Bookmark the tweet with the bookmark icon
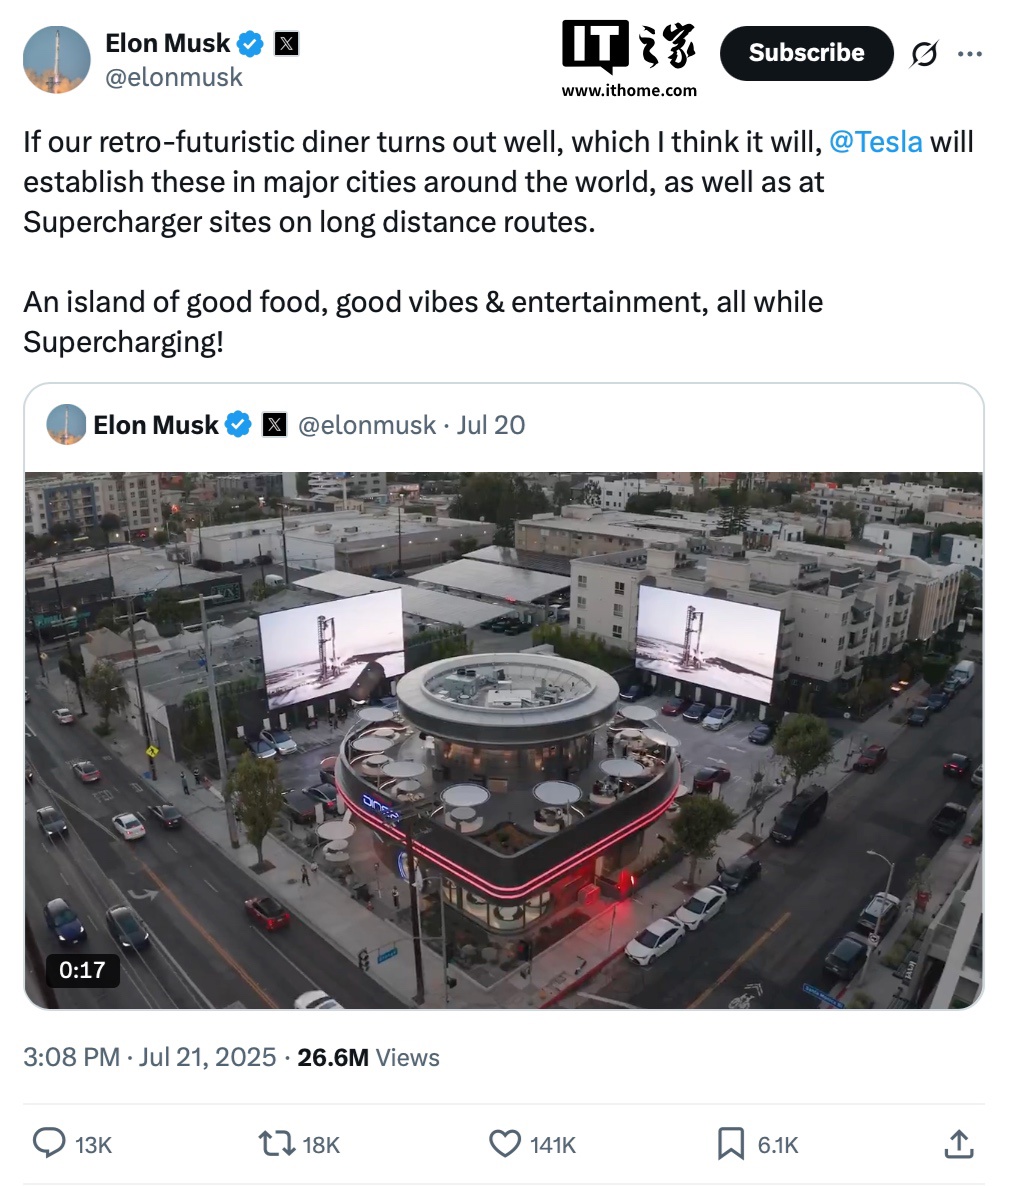1011x1186 pixels. [x=731, y=1143]
